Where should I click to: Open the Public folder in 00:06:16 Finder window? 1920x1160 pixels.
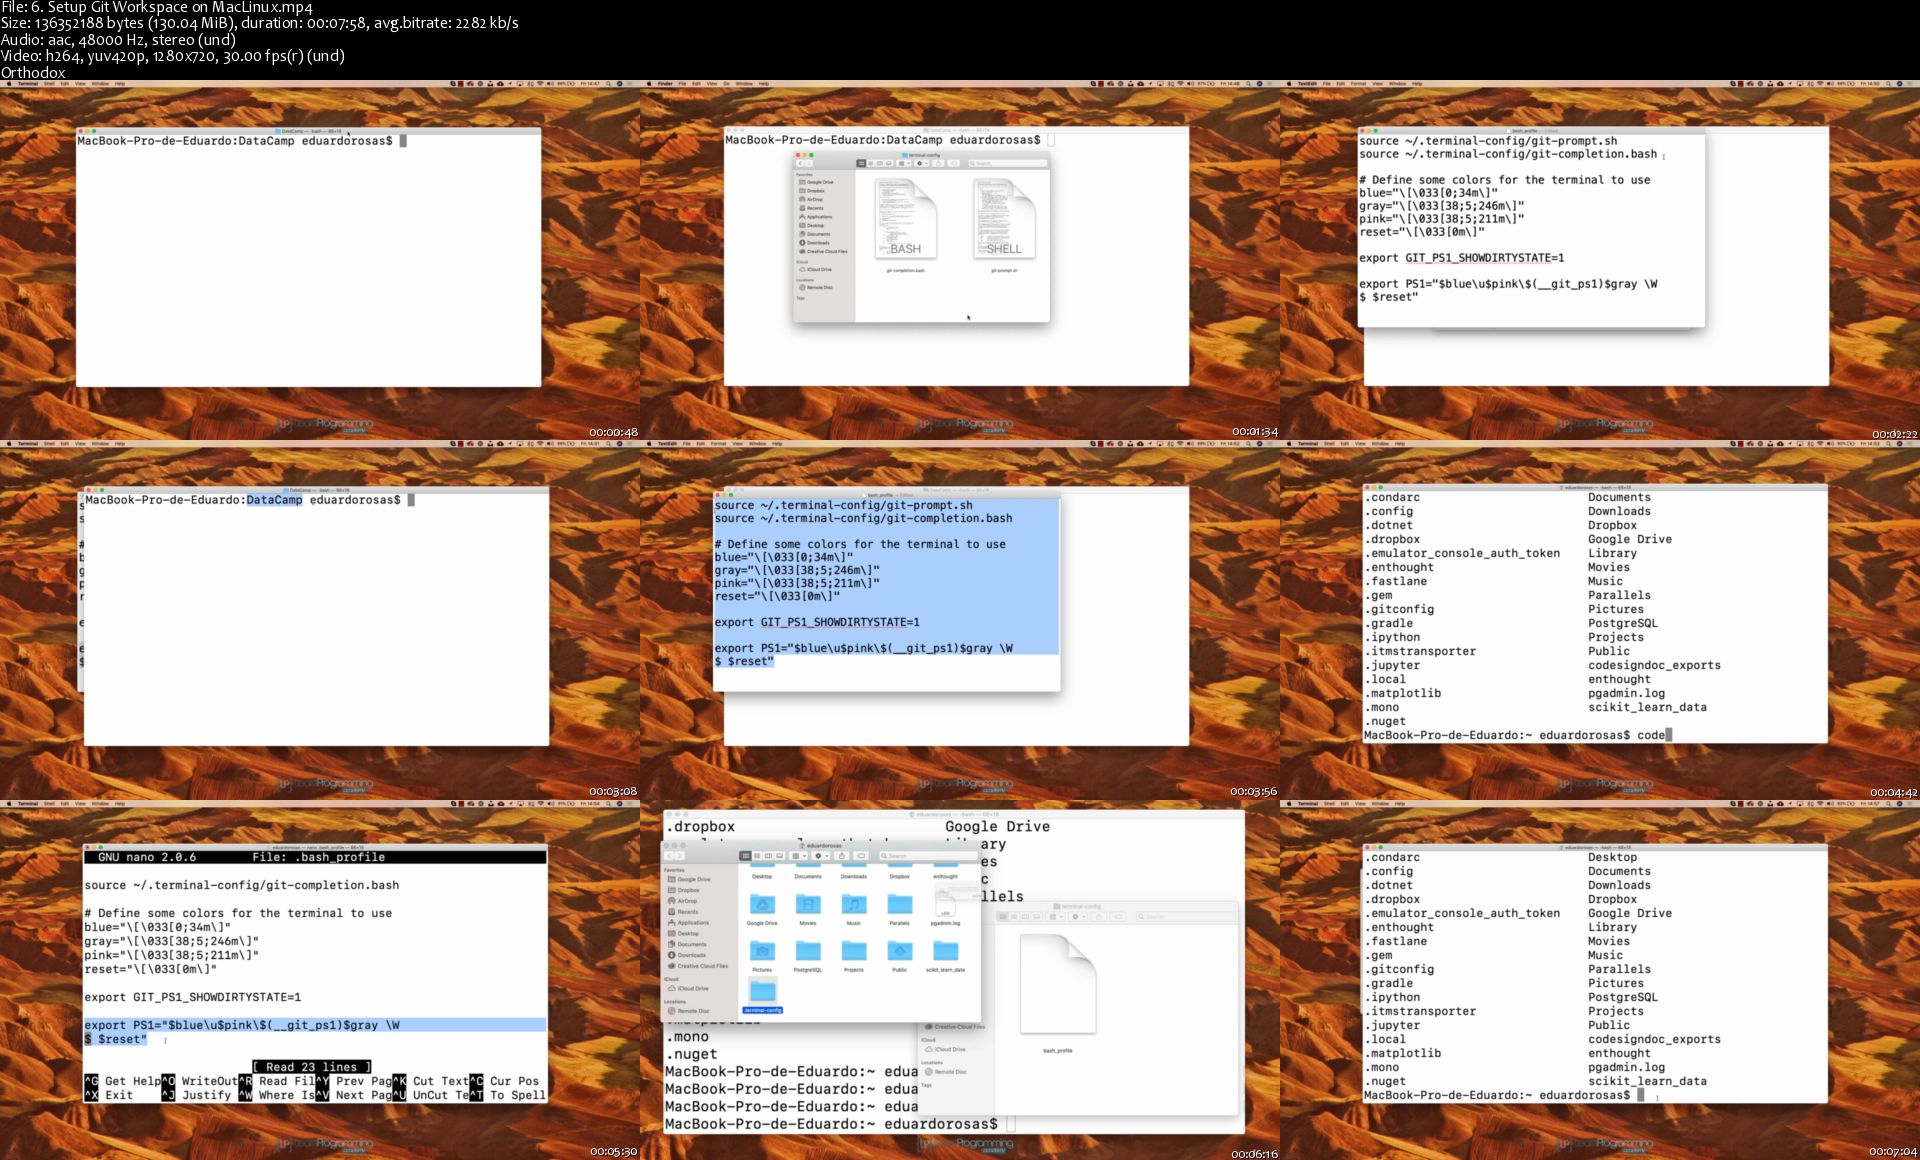pos(900,951)
